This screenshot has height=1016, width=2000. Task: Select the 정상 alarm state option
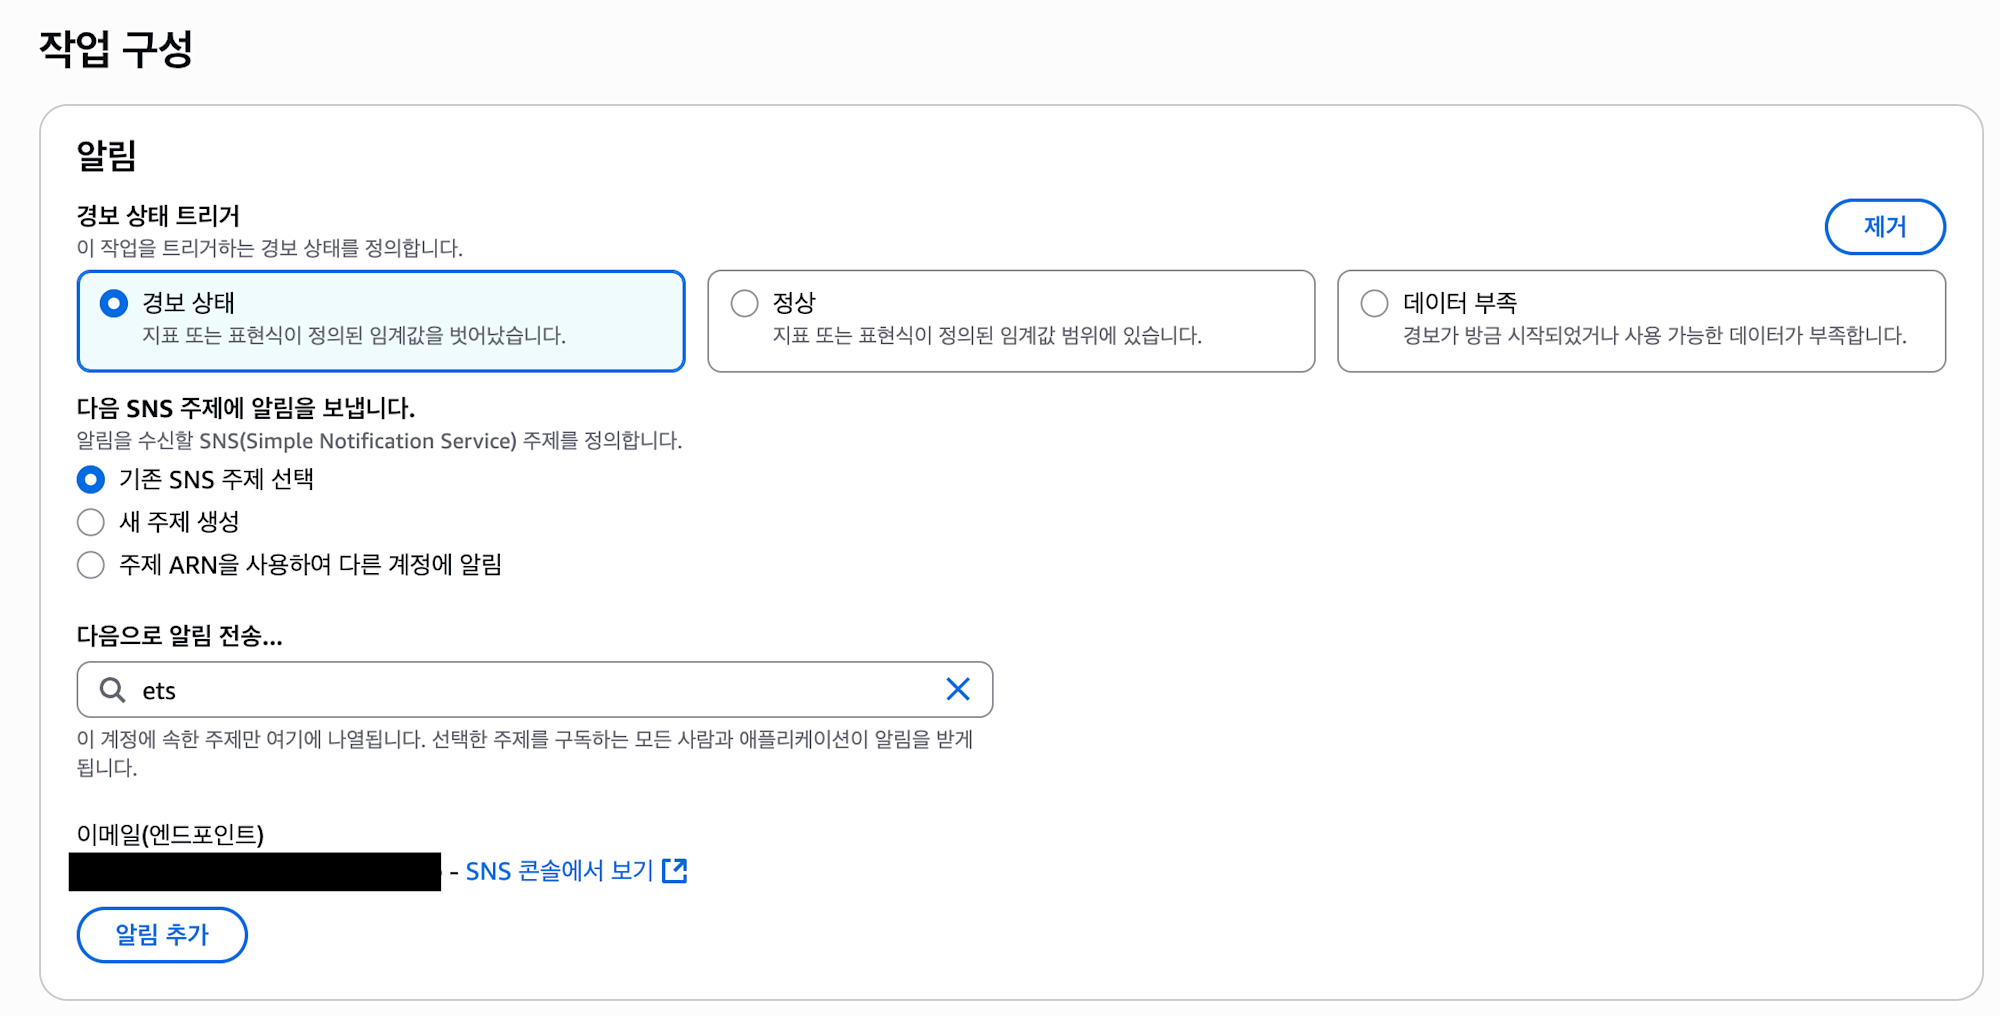[744, 303]
